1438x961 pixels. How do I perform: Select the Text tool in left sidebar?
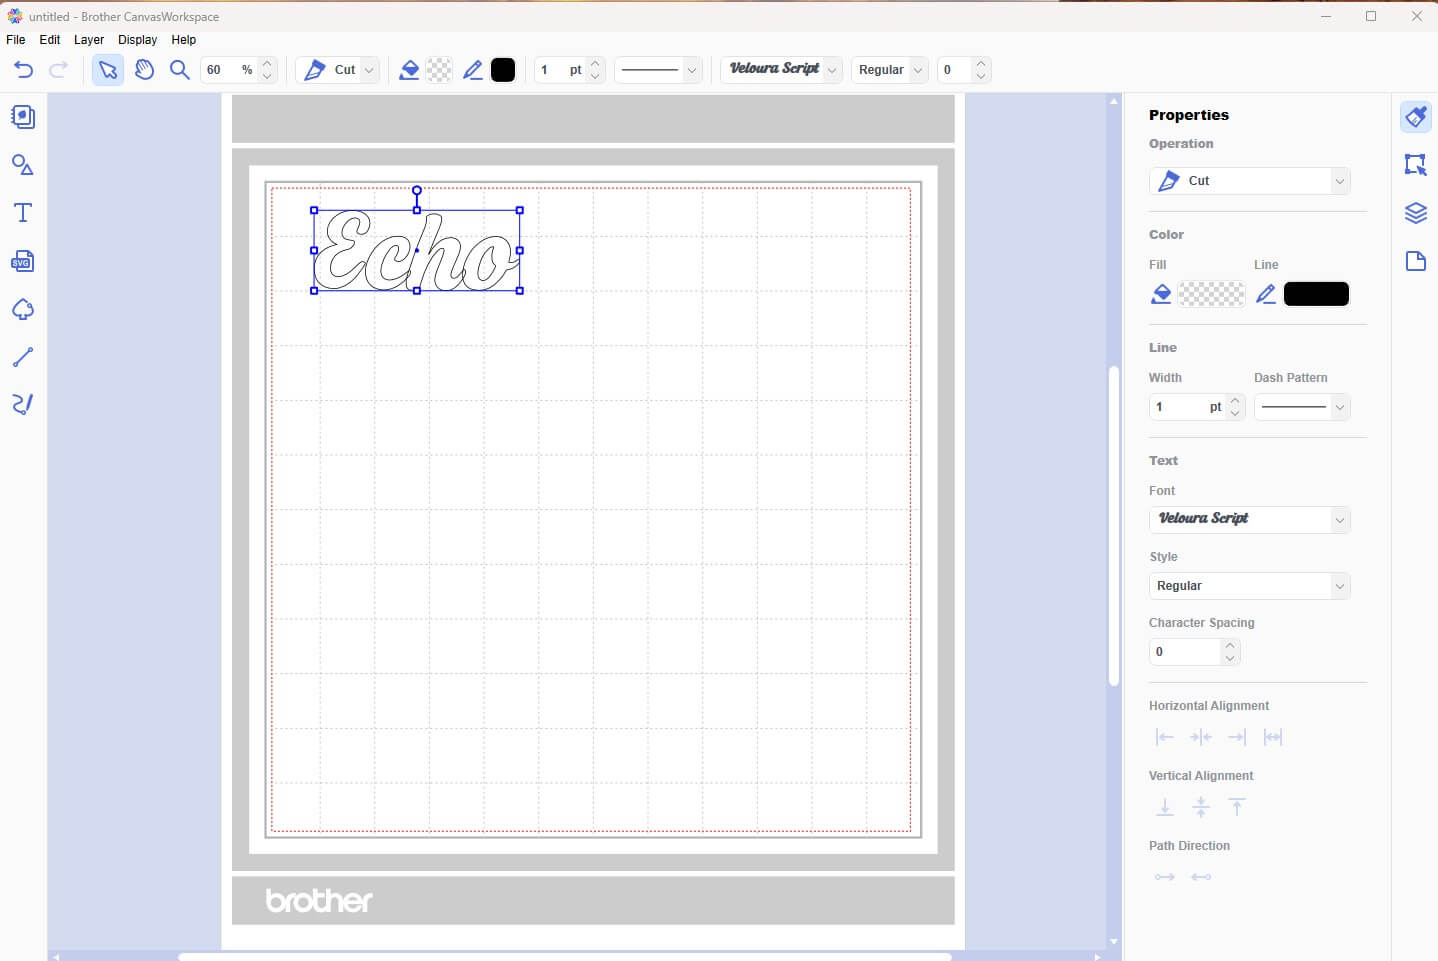(22, 213)
